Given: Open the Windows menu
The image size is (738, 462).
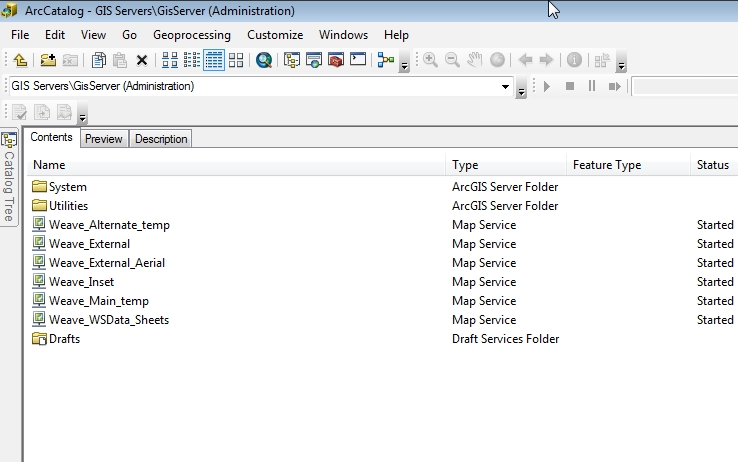Looking at the screenshot, I should [344, 35].
